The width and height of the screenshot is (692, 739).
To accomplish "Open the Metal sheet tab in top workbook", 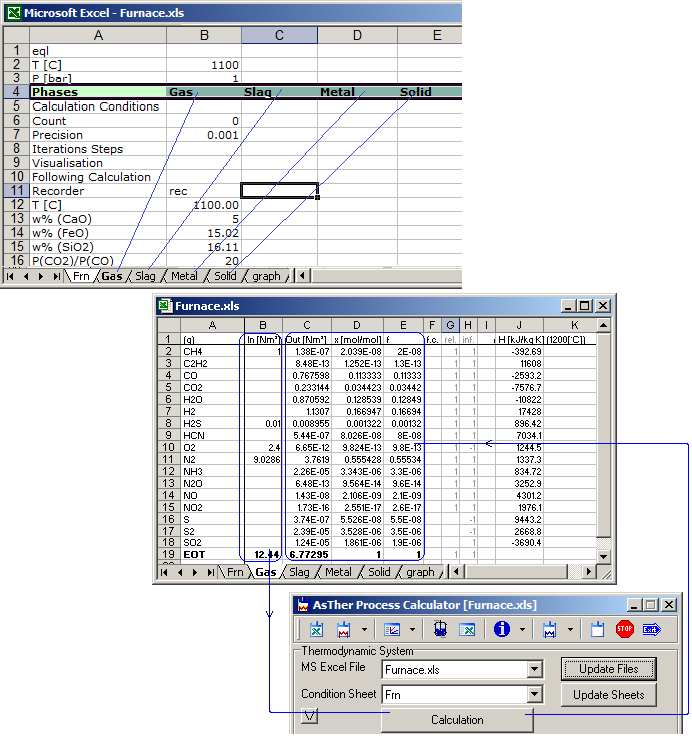I will click(x=184, y=276).
